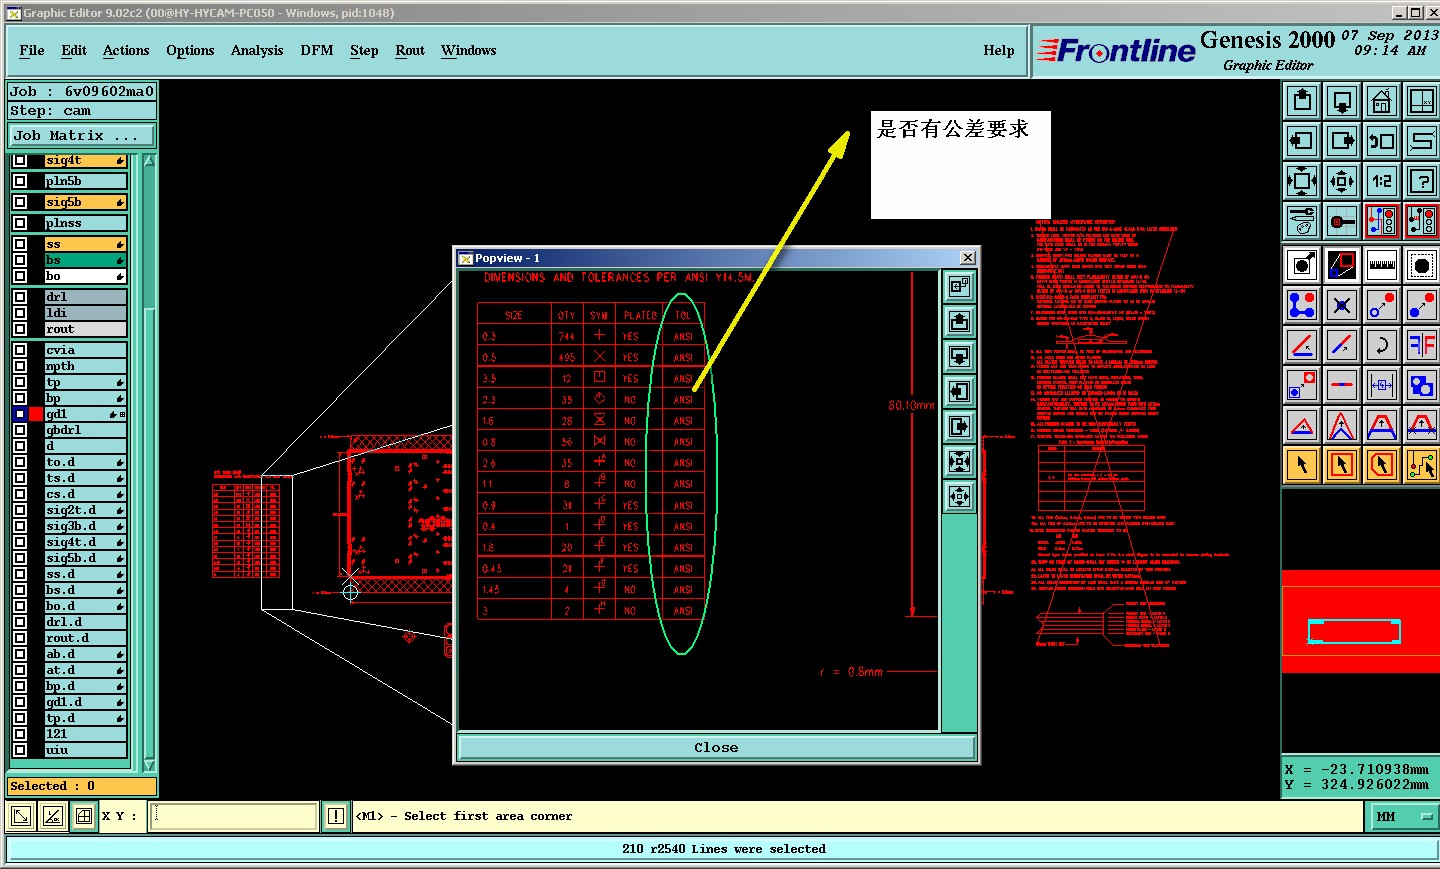Click the pan up icon in main toolbar

click(x=1302, y=101)
